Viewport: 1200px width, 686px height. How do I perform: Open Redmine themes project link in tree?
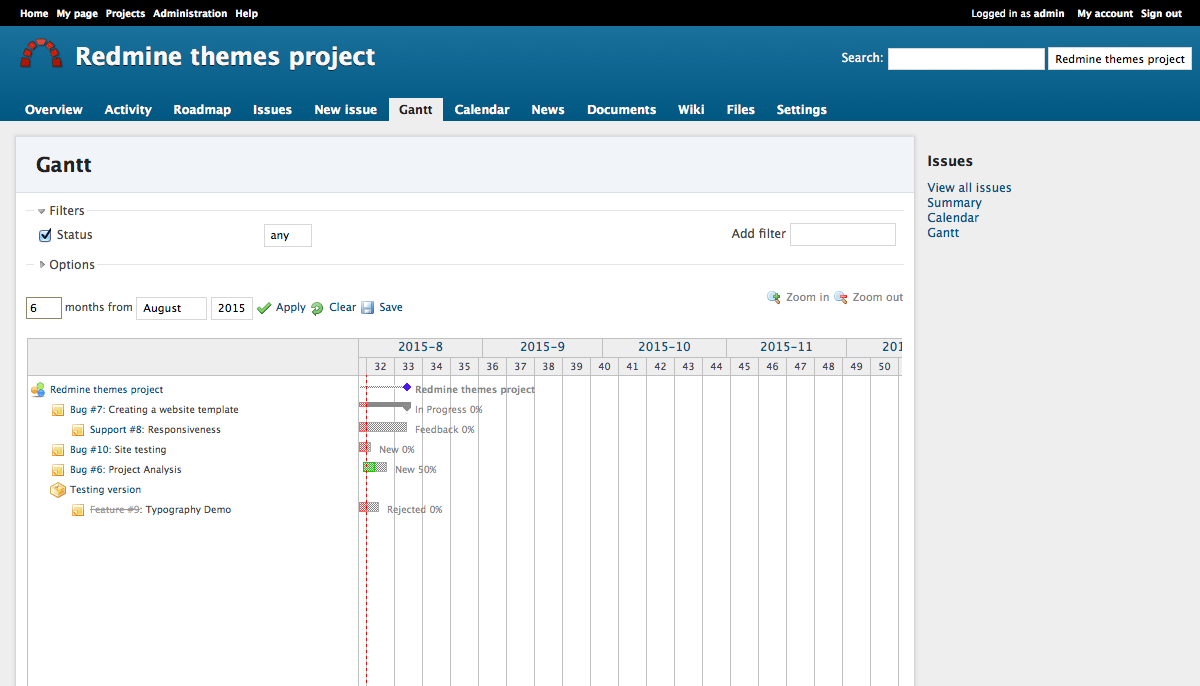coord(106,390)
